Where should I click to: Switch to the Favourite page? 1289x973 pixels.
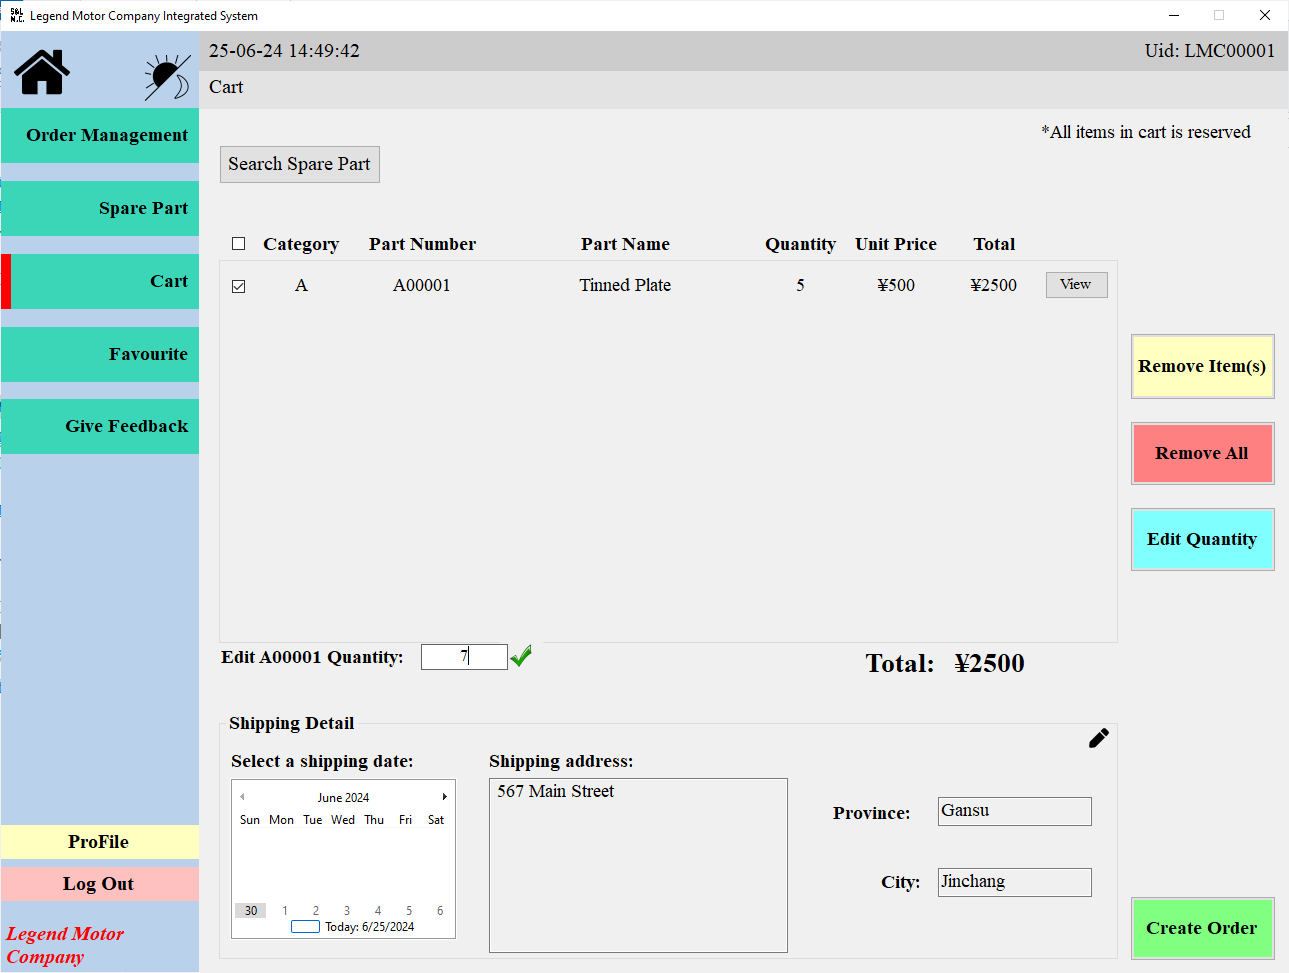tap(101, 354)
